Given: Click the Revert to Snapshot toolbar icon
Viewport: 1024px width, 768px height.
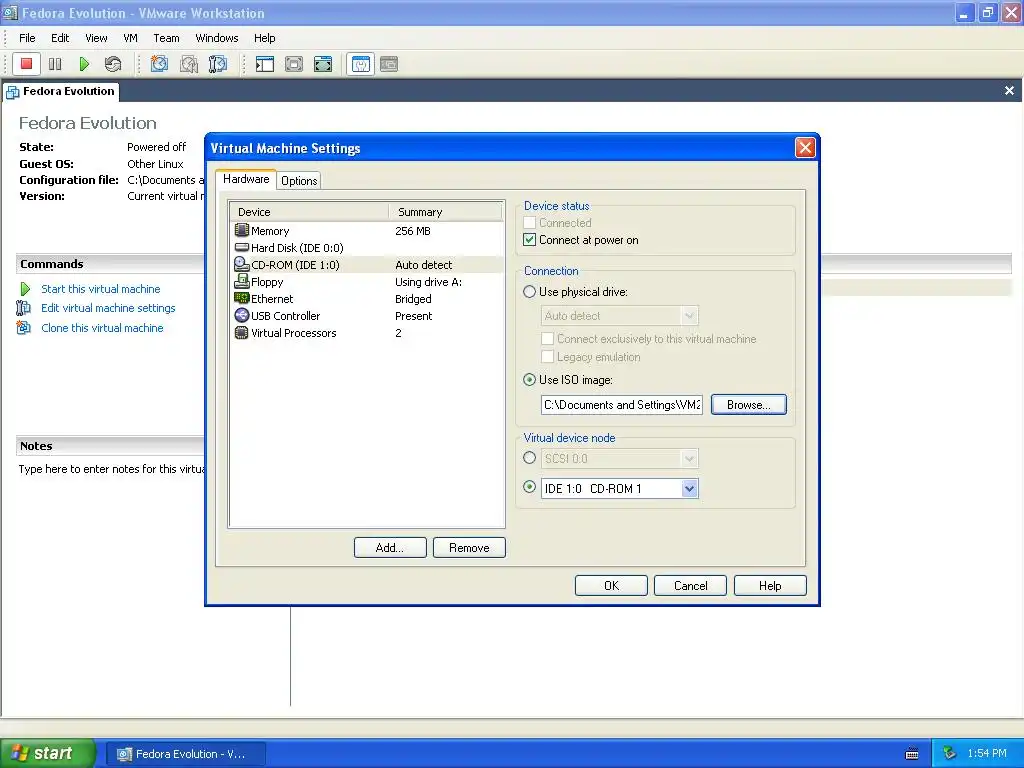Looking at the screenshot, I should [x=189, y=64].
